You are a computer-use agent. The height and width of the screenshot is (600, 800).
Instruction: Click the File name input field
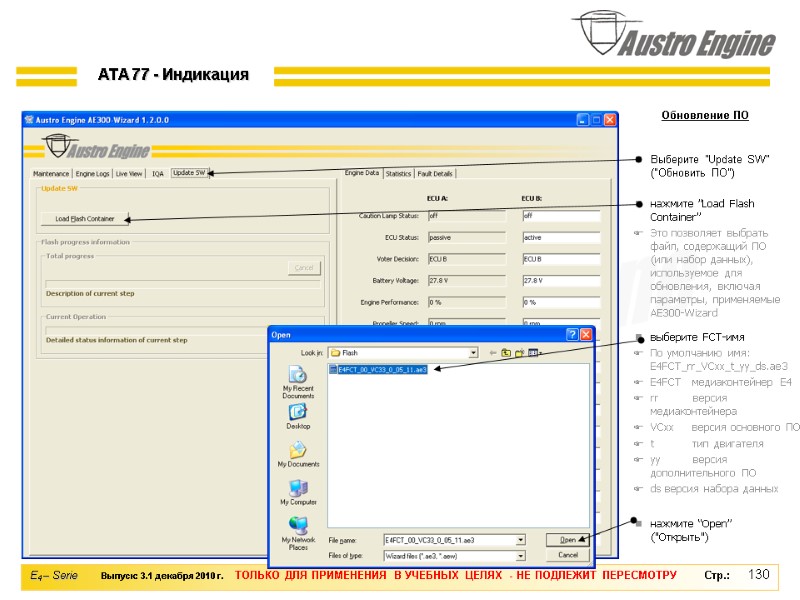point(450,540)
